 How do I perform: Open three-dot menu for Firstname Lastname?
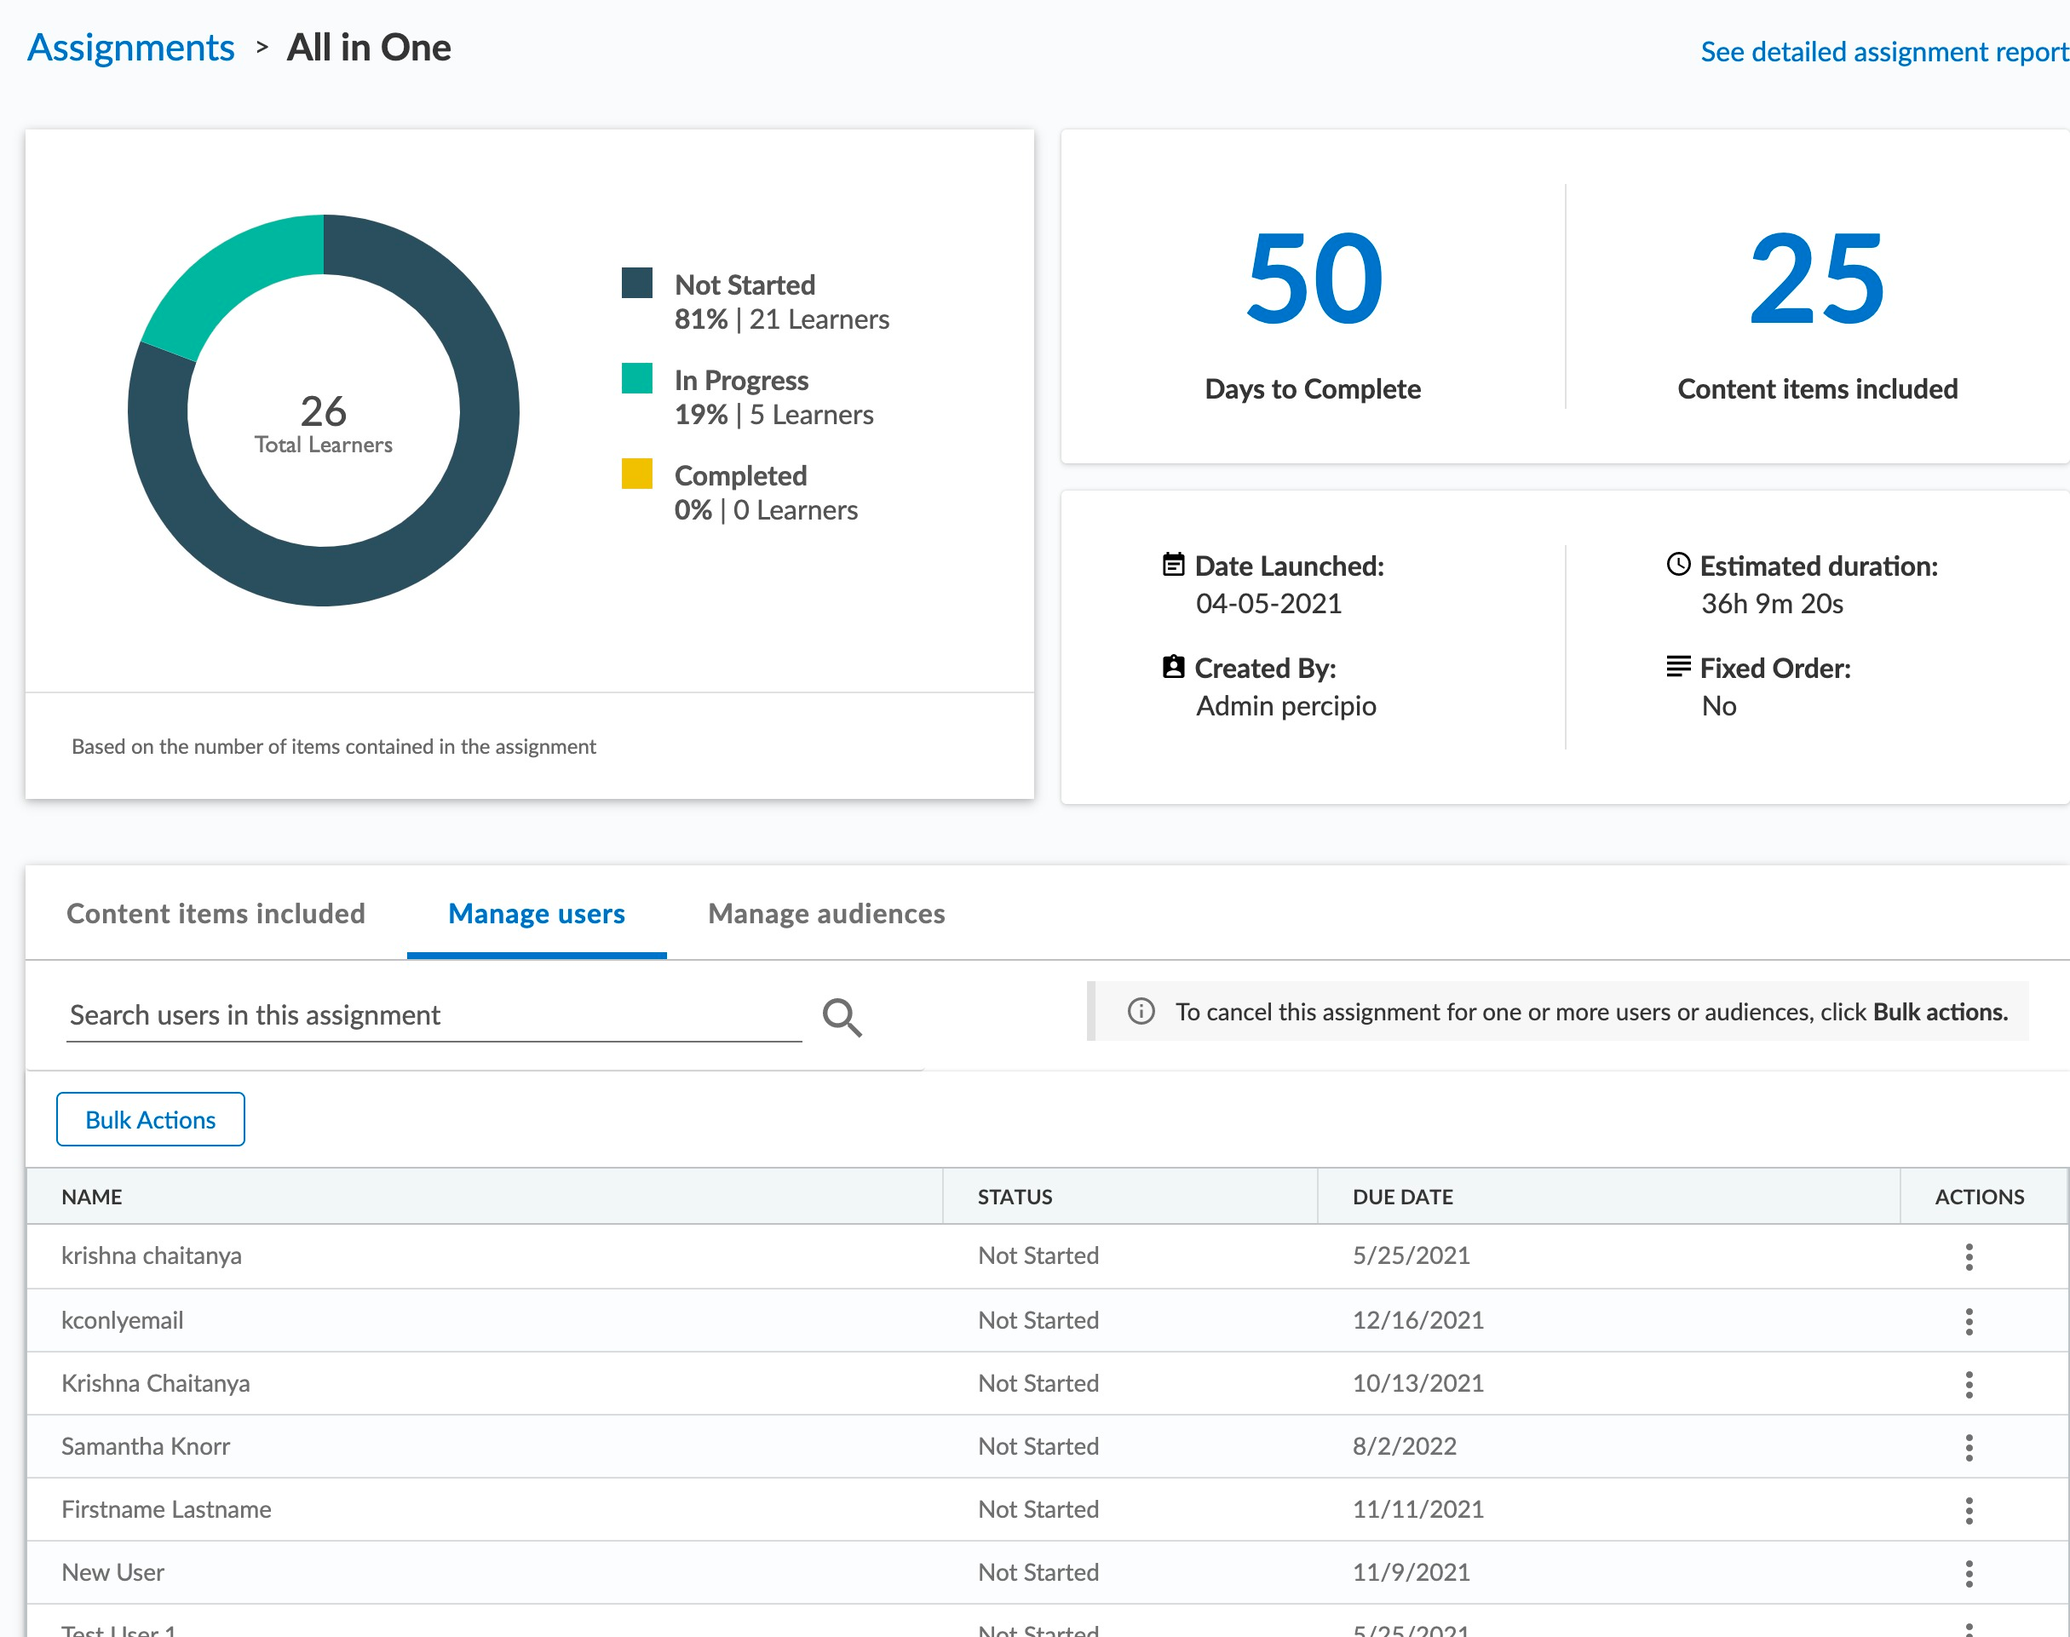1968,1510
